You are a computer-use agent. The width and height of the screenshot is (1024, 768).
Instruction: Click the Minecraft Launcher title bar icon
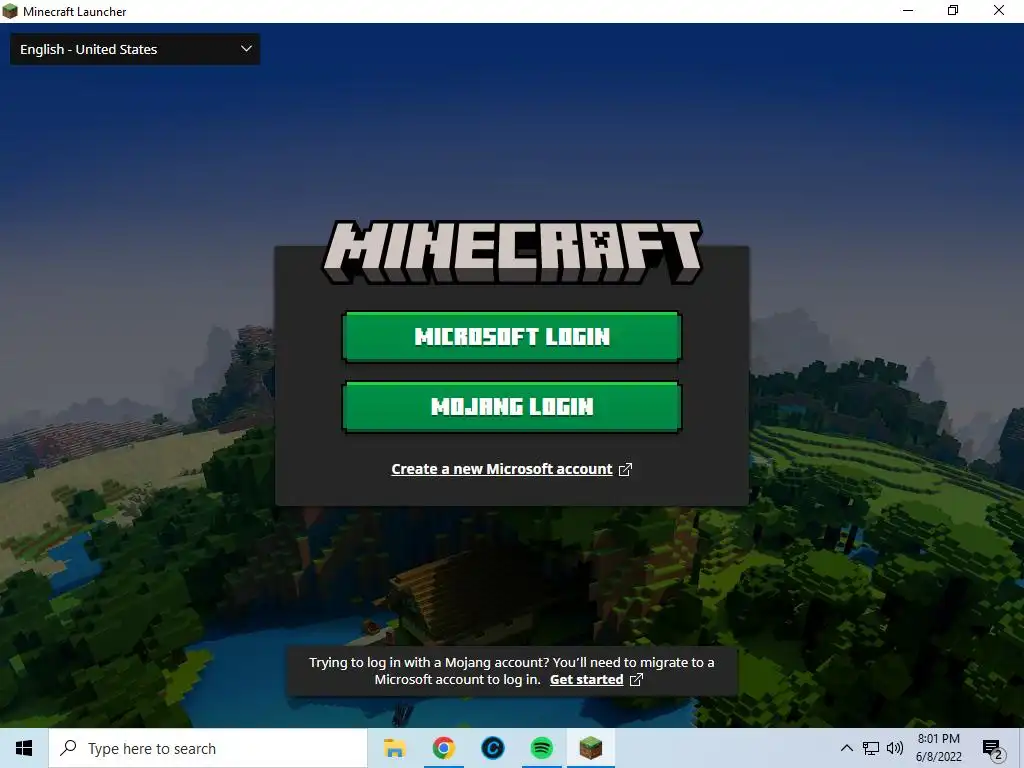coord(10,11)
